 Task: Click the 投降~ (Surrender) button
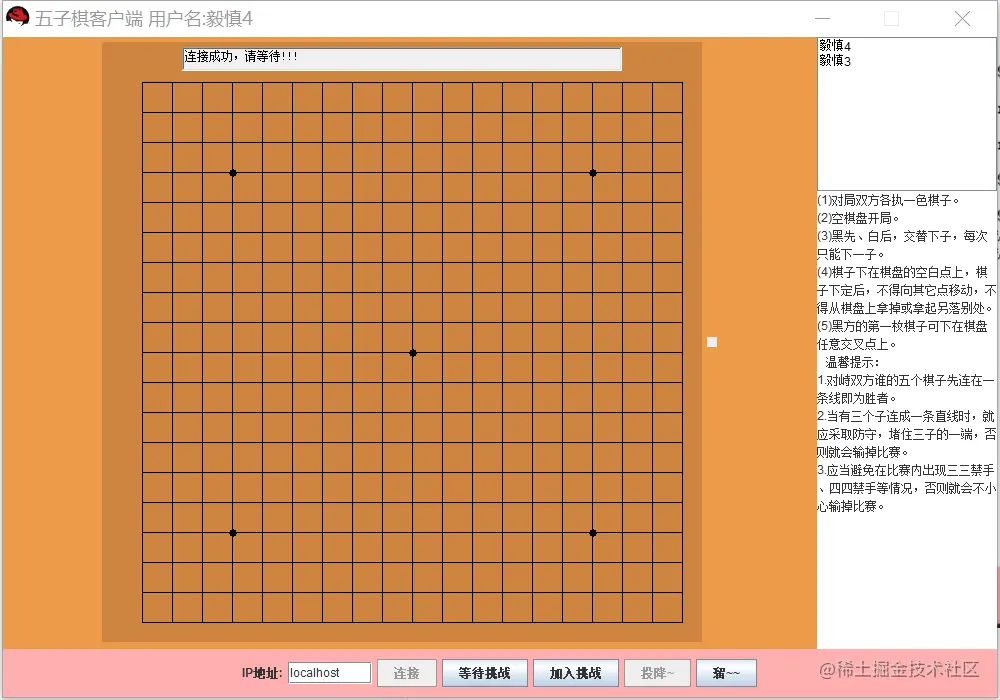(657, 673)
